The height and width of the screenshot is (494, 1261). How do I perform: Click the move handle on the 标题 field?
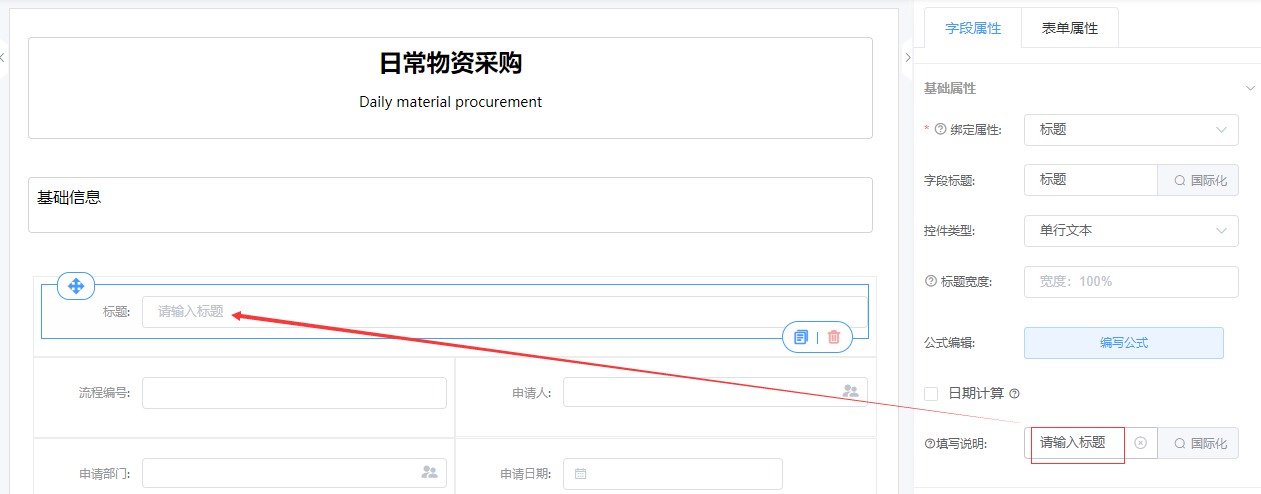pos(75,285)
